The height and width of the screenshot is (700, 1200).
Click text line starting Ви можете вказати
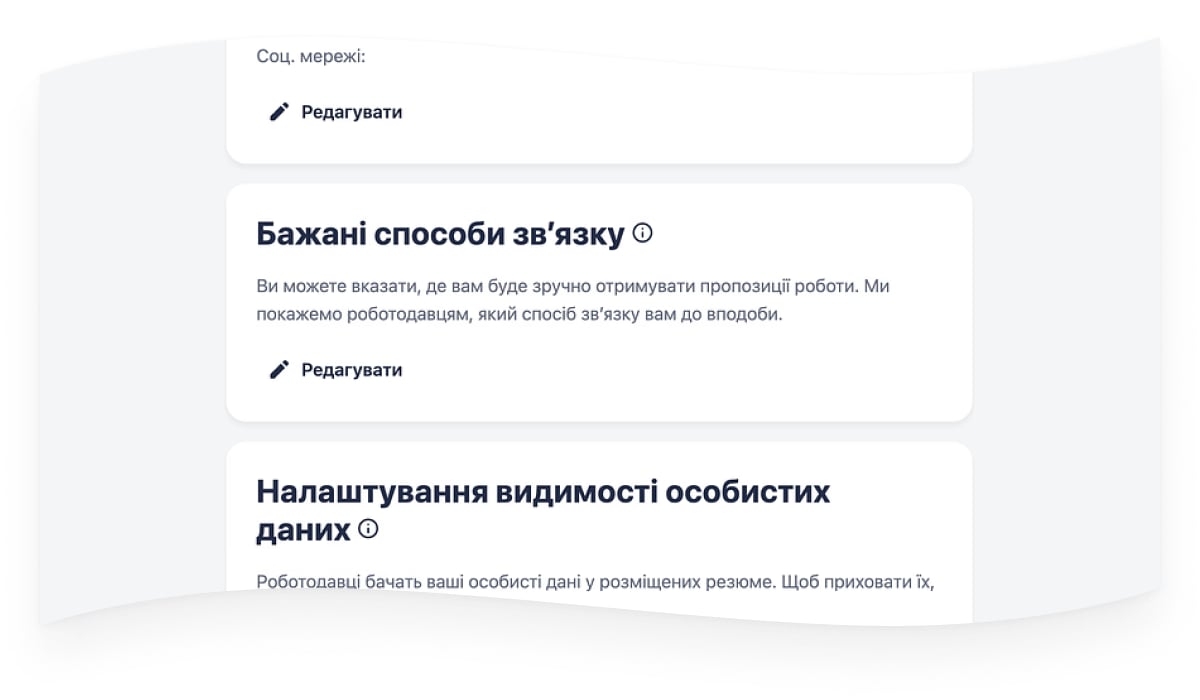[573, 287]
